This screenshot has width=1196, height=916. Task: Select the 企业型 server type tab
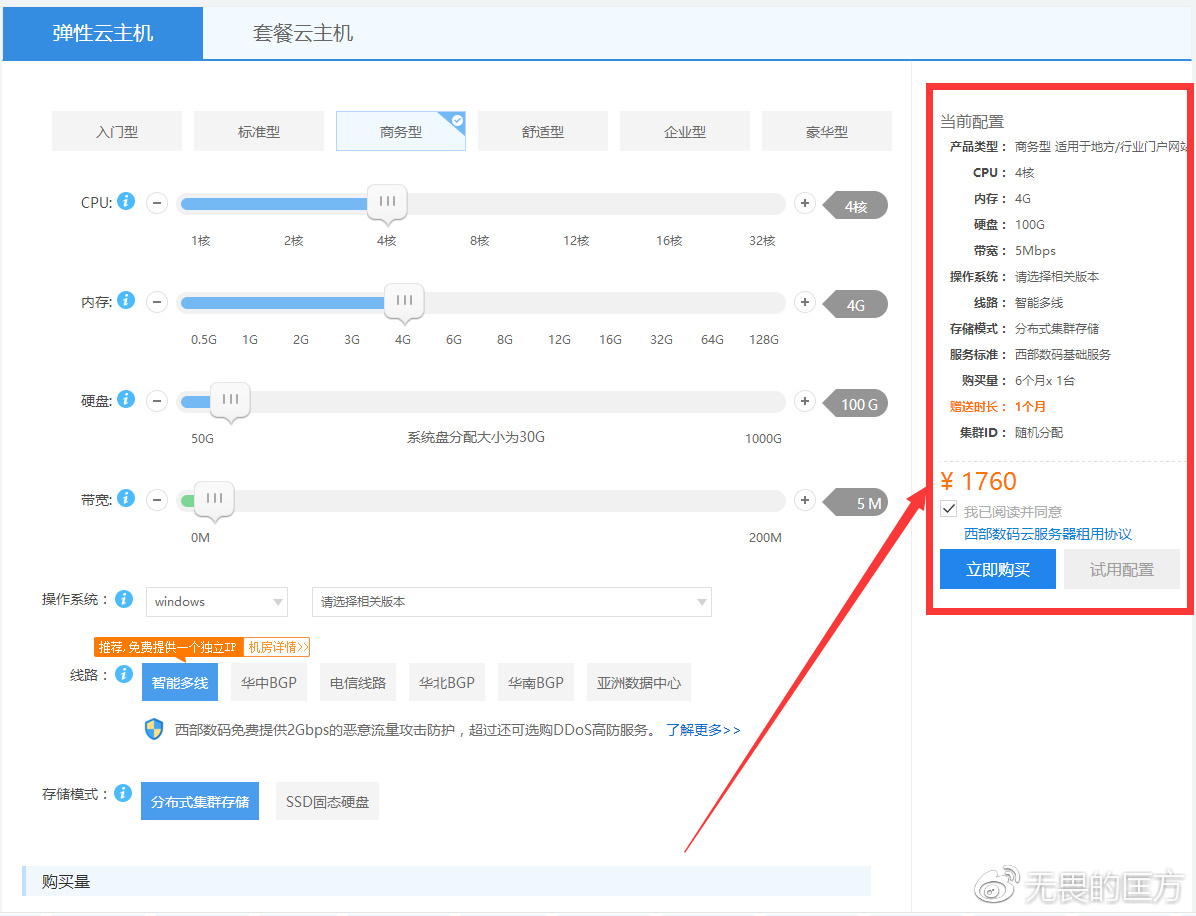coord(684,130)
